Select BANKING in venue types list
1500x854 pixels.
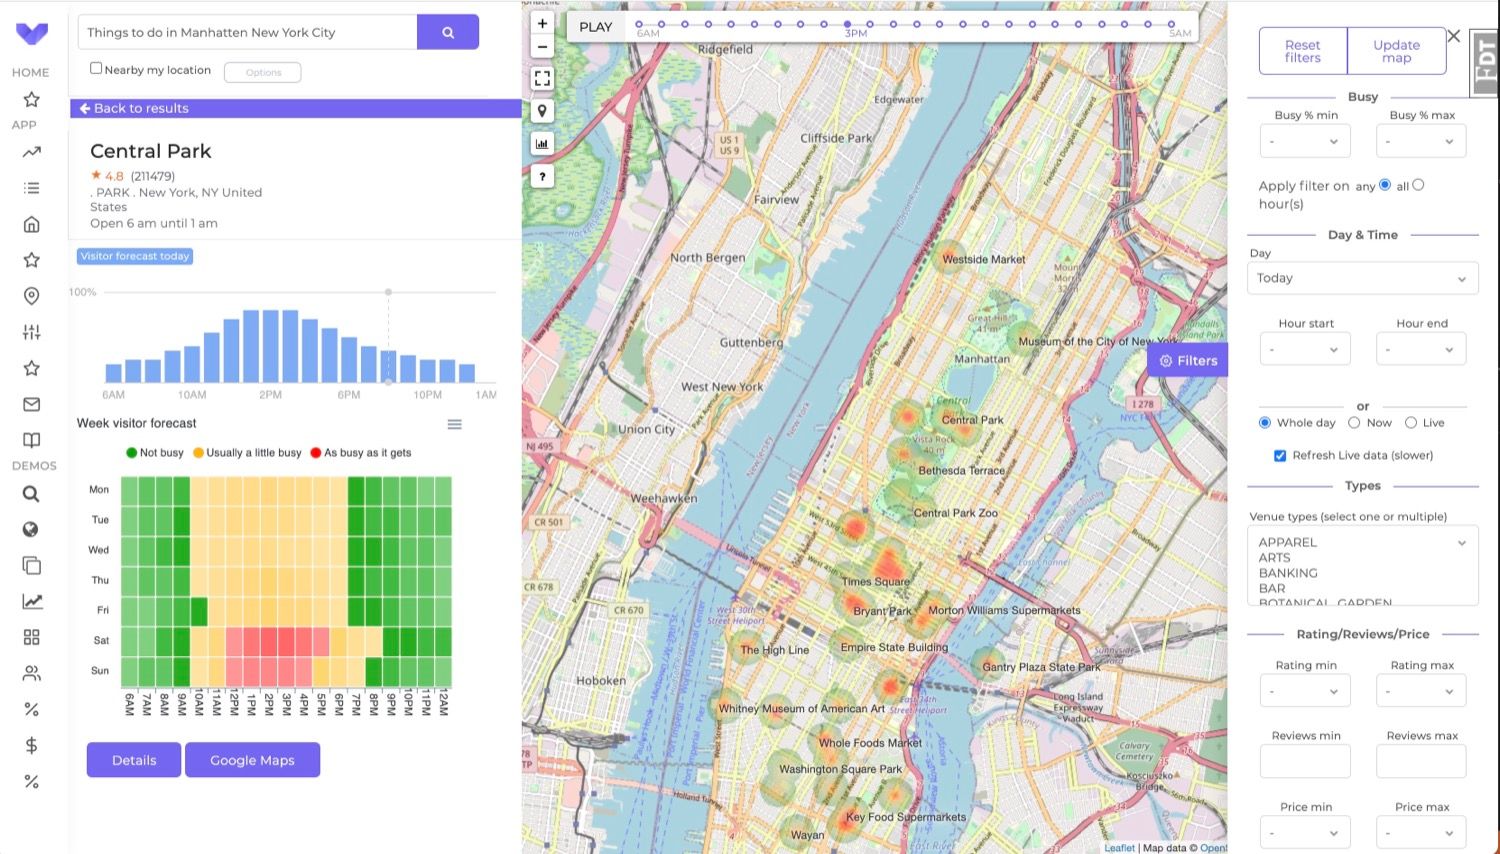(1288, 573)
